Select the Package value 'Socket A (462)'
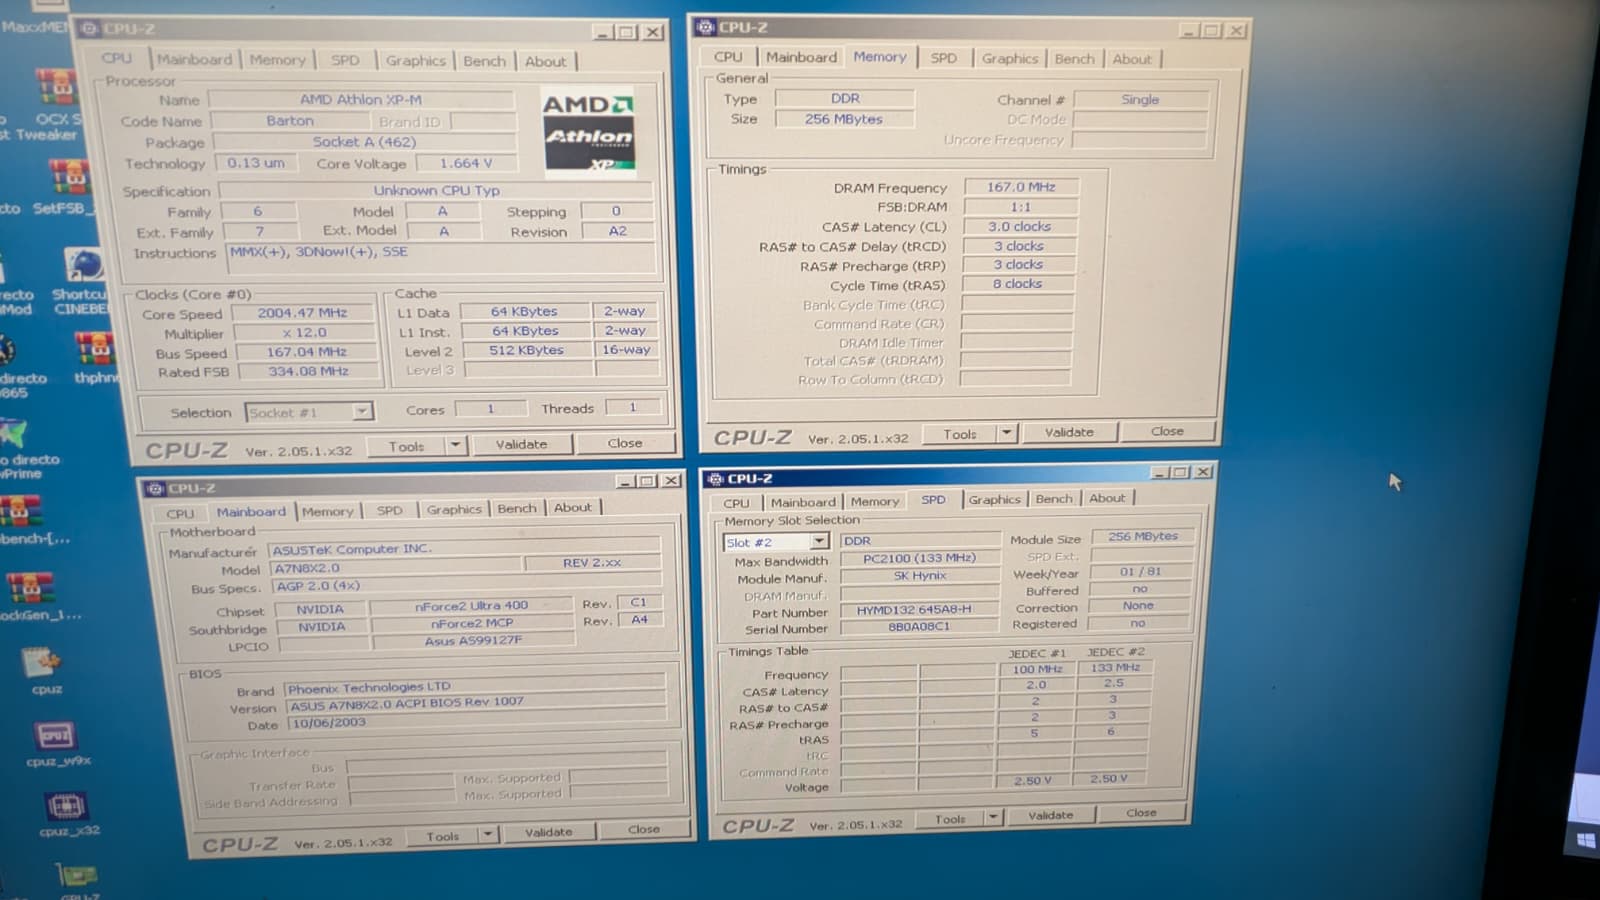The height and width of the screenshot is (900, 1600). [364, 142]
